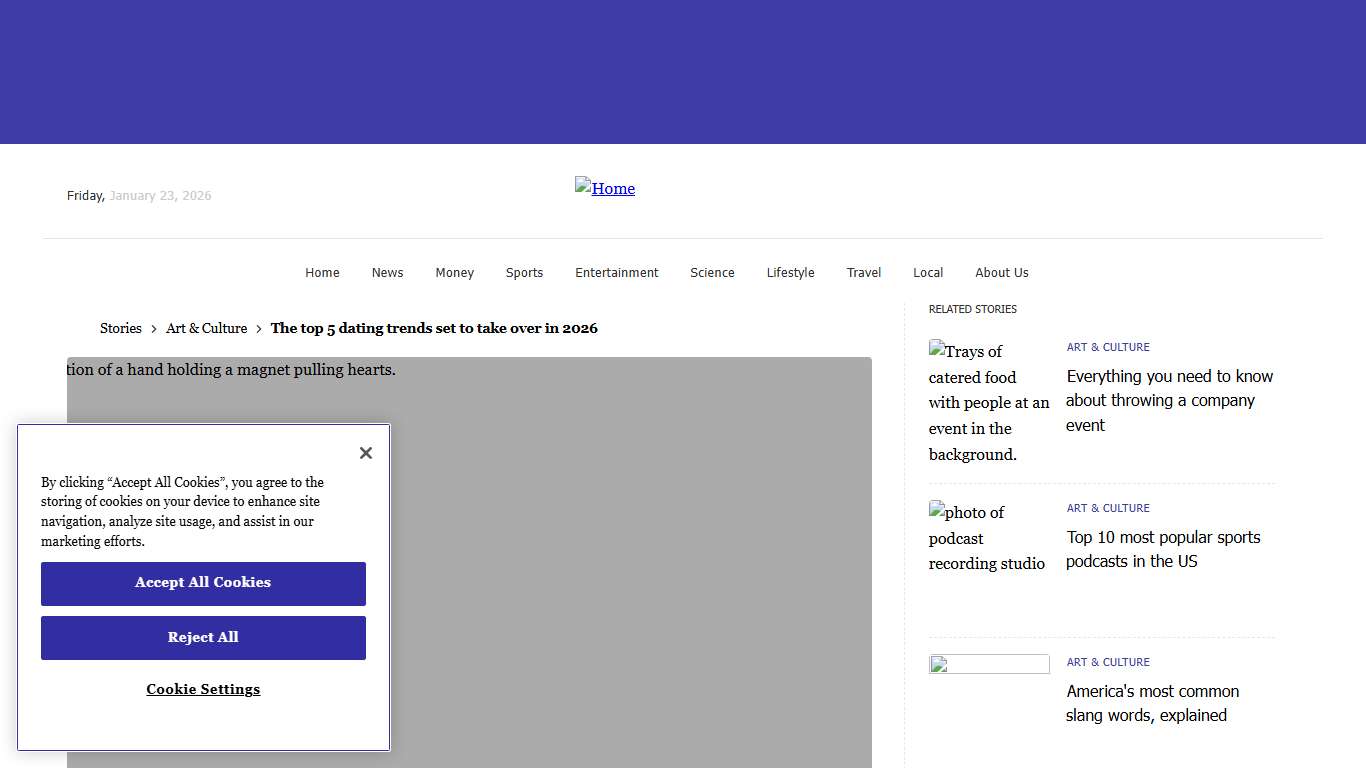Open Top 10 sports podcasts article
Viewport: 1366px width, 768px height.
(1162, 549)
